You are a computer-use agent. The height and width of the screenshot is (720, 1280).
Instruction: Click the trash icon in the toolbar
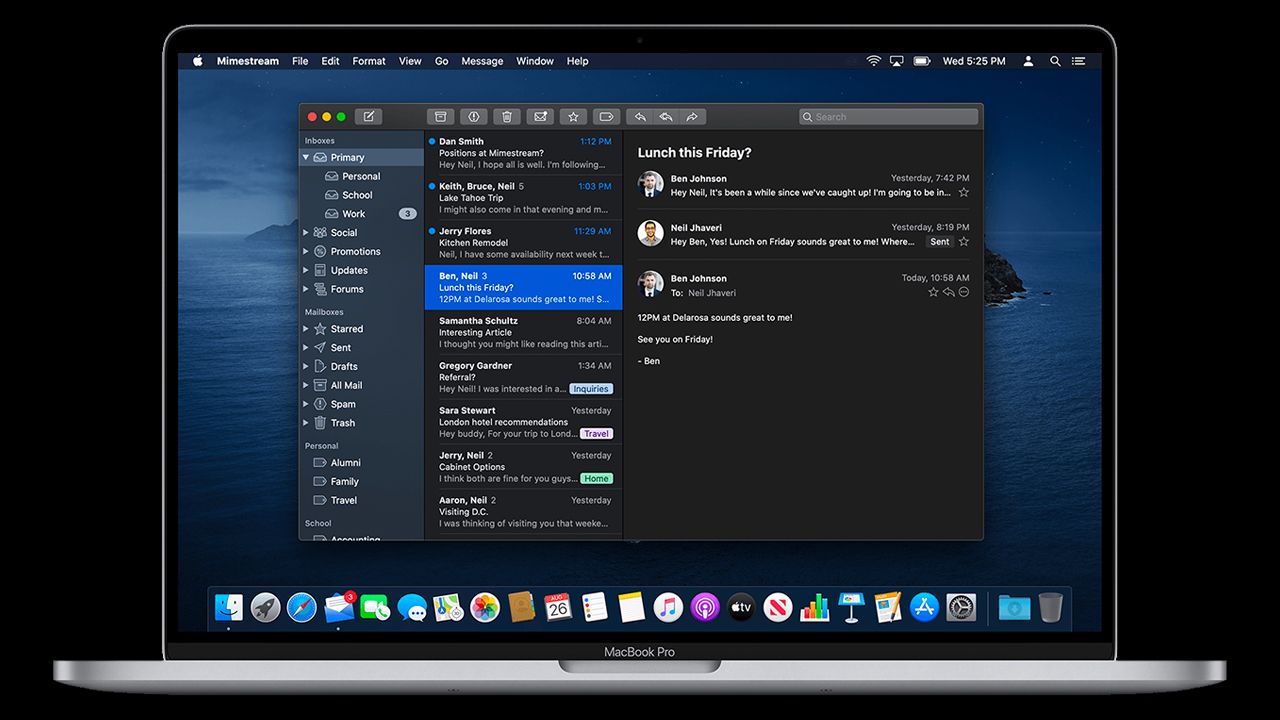(x=507, y=117)
